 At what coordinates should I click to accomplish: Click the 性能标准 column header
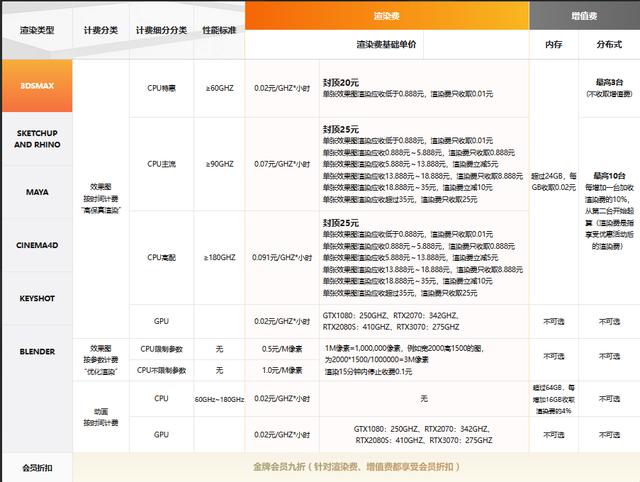[219, 30]
